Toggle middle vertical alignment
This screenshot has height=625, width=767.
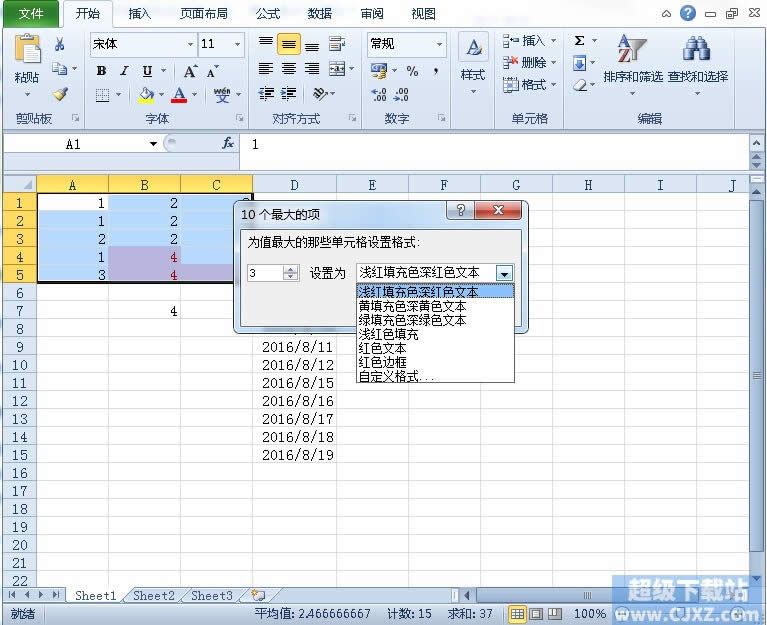pyautogui.click(x=289, y=44)
